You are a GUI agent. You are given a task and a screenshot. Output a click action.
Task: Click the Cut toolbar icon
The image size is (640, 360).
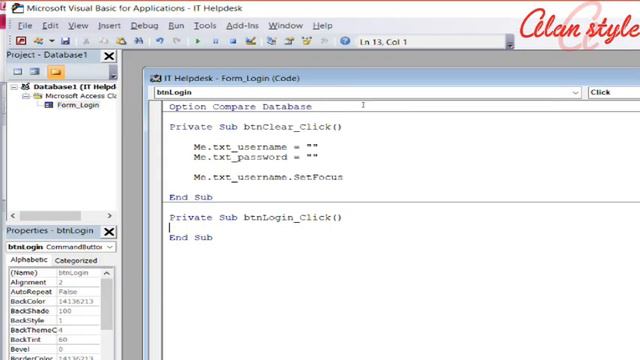[x=86, y=41]
